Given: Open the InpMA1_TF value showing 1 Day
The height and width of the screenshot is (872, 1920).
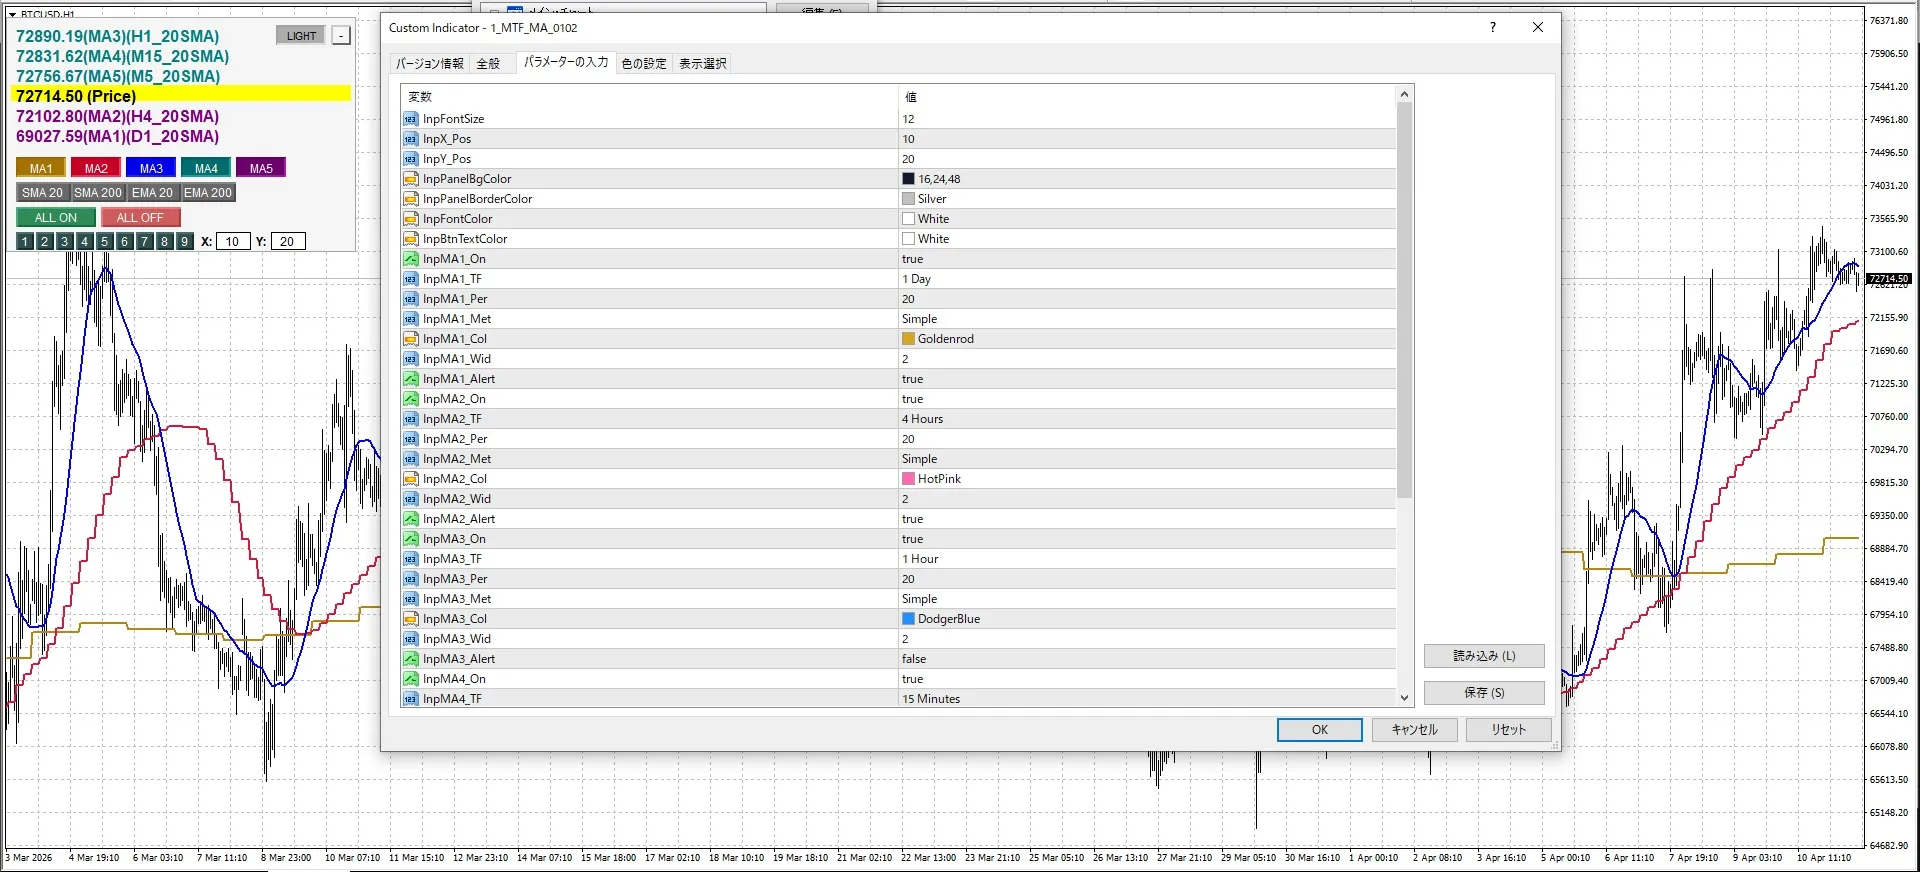Looking at the screenshot, I should click(x=1147, y=279).
